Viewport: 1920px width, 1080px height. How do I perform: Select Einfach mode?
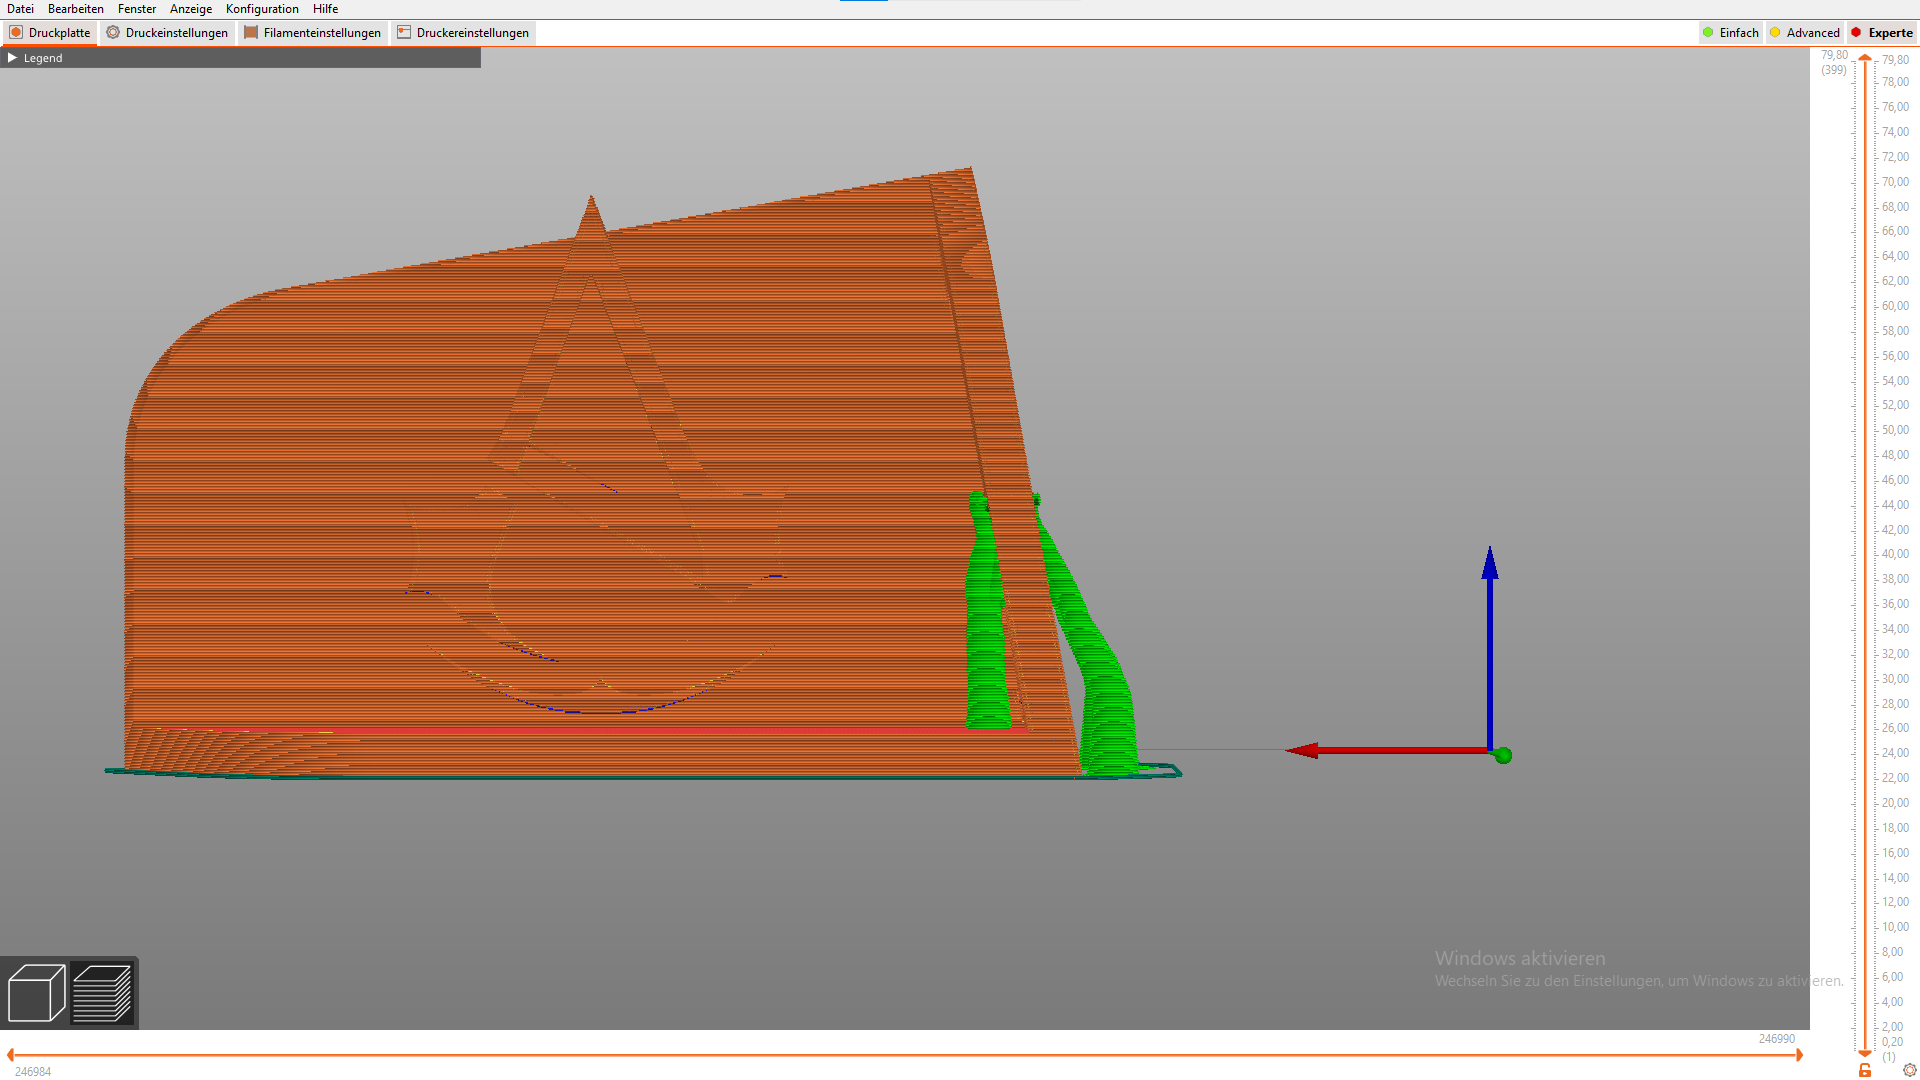[x=1731, y=32]
